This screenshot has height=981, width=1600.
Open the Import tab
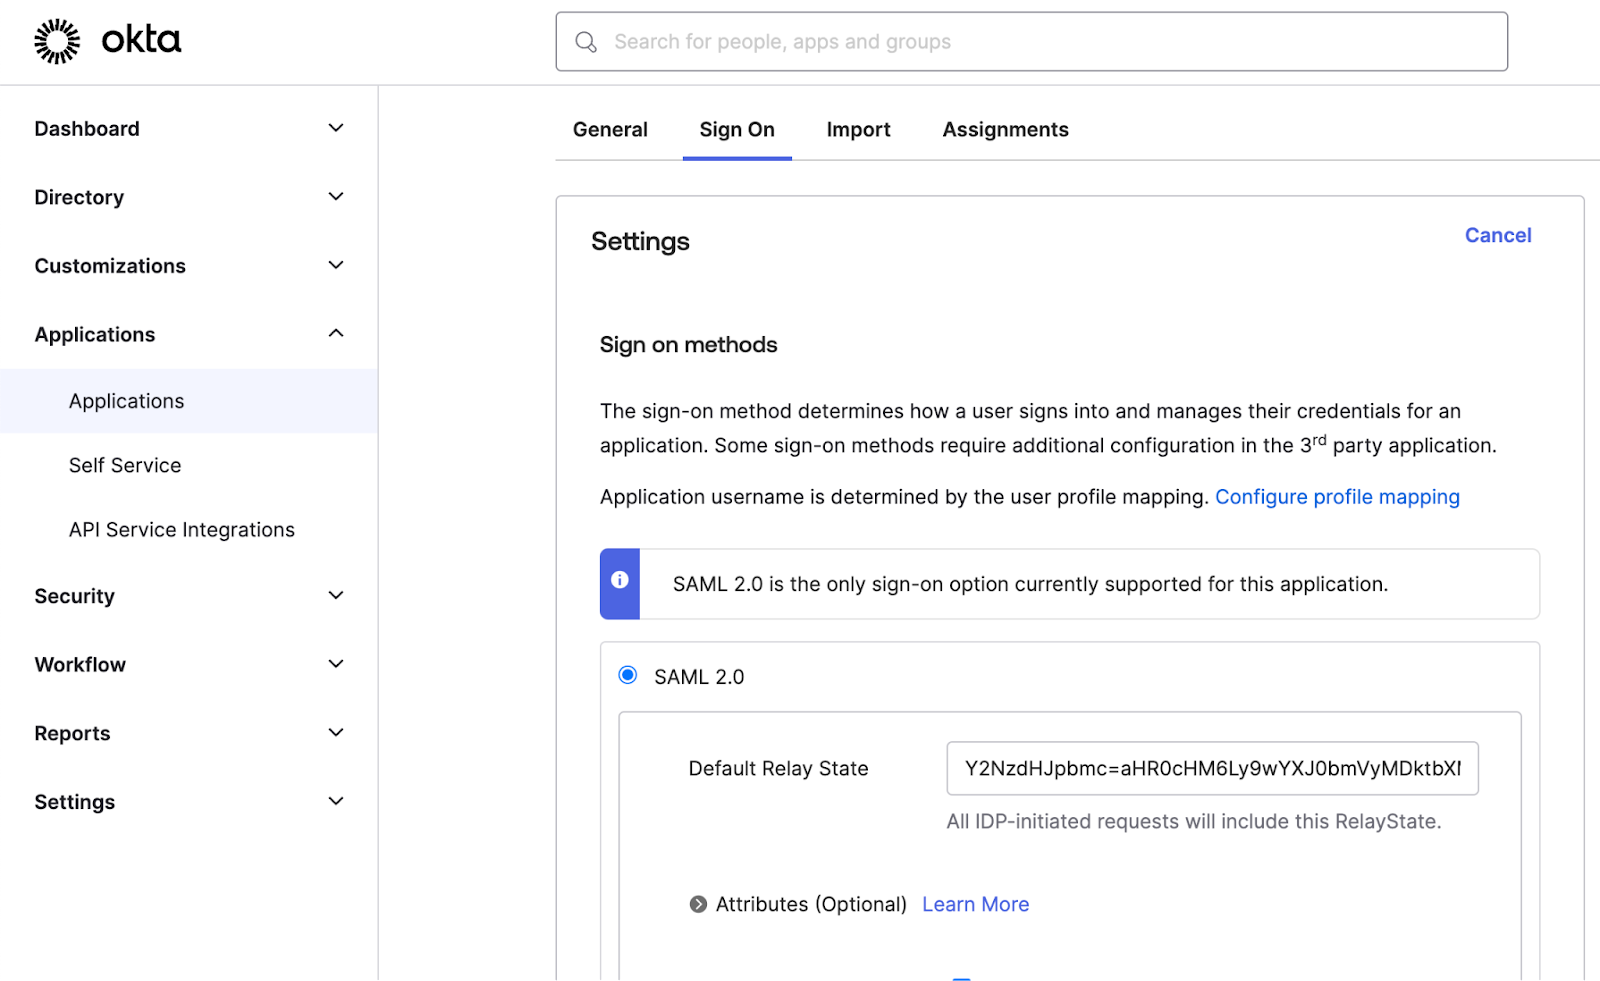(x=858, y=129)
